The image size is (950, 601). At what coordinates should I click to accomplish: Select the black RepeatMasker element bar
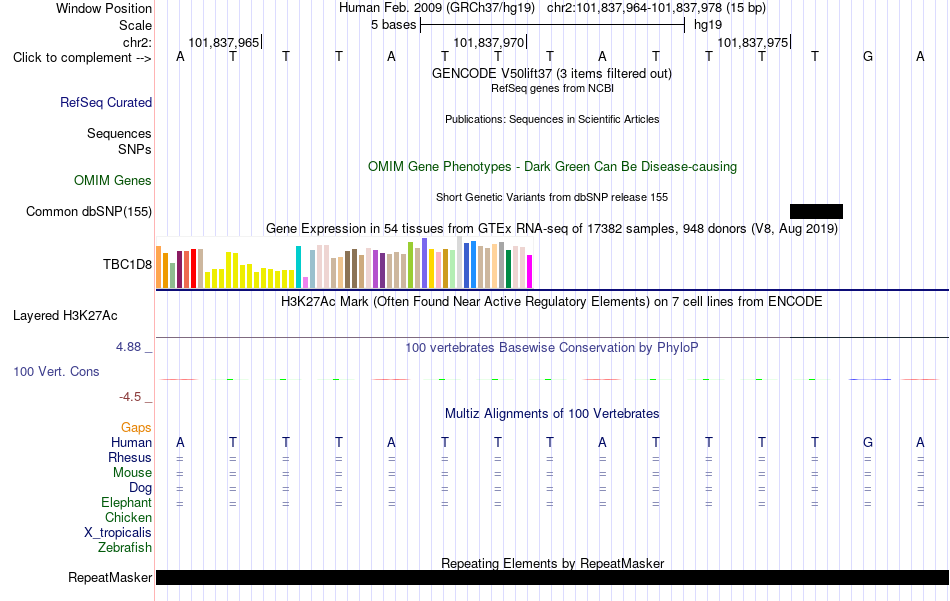coord(553,577)
